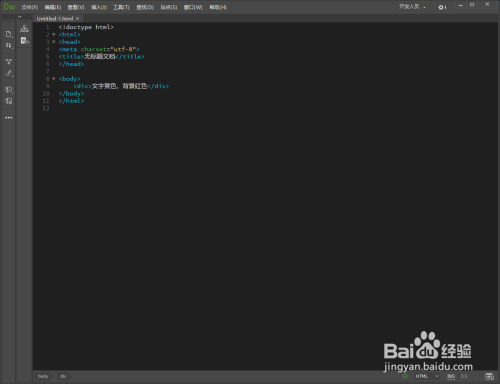Click the Apply Comment icon
The width and height of the screenshot is (500, 384).
pyautogui.click(x=9, y=90)
